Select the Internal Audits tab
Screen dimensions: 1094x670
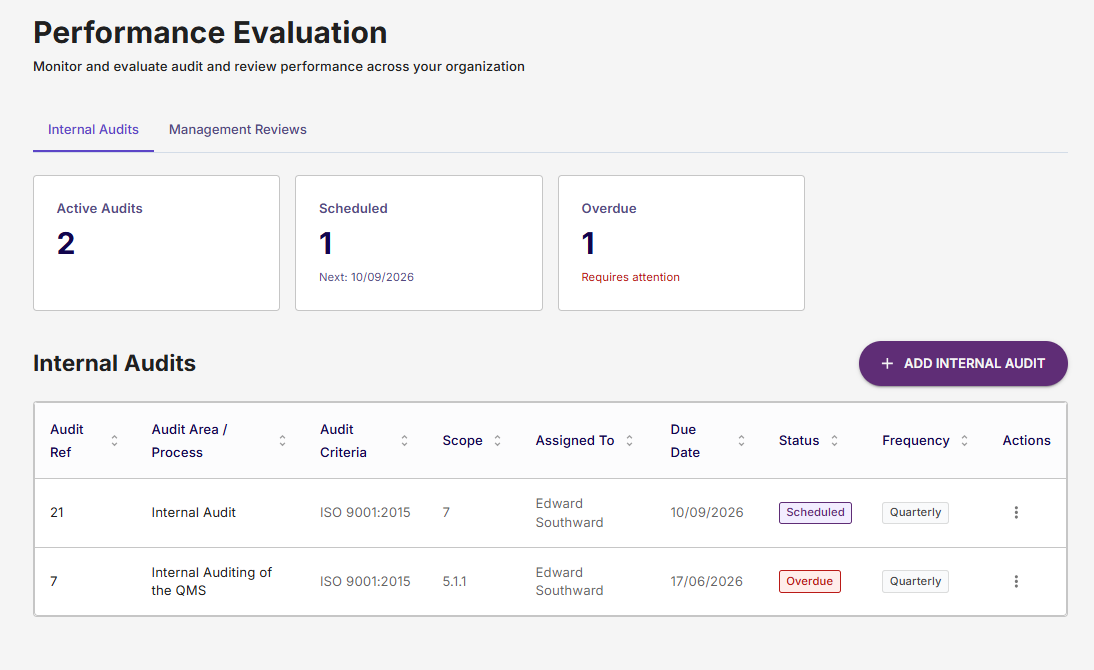93,130
